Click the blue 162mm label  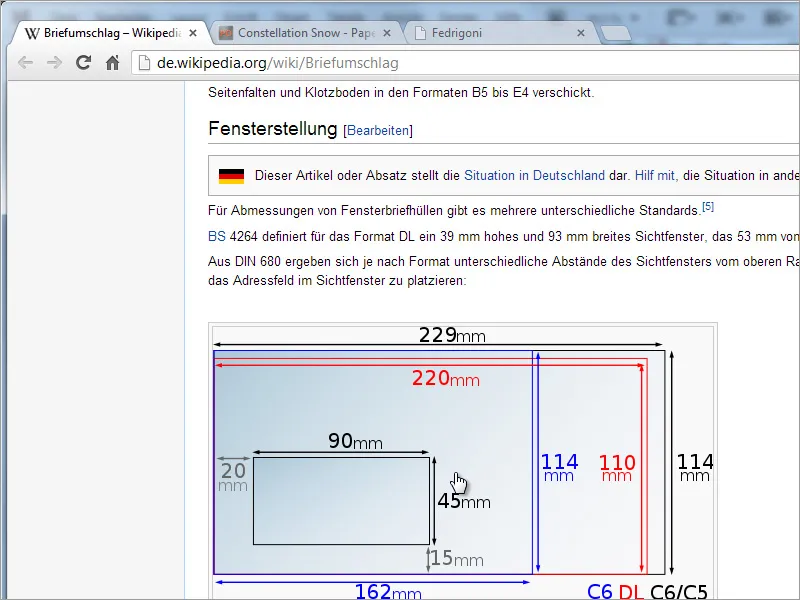point(388,591)
